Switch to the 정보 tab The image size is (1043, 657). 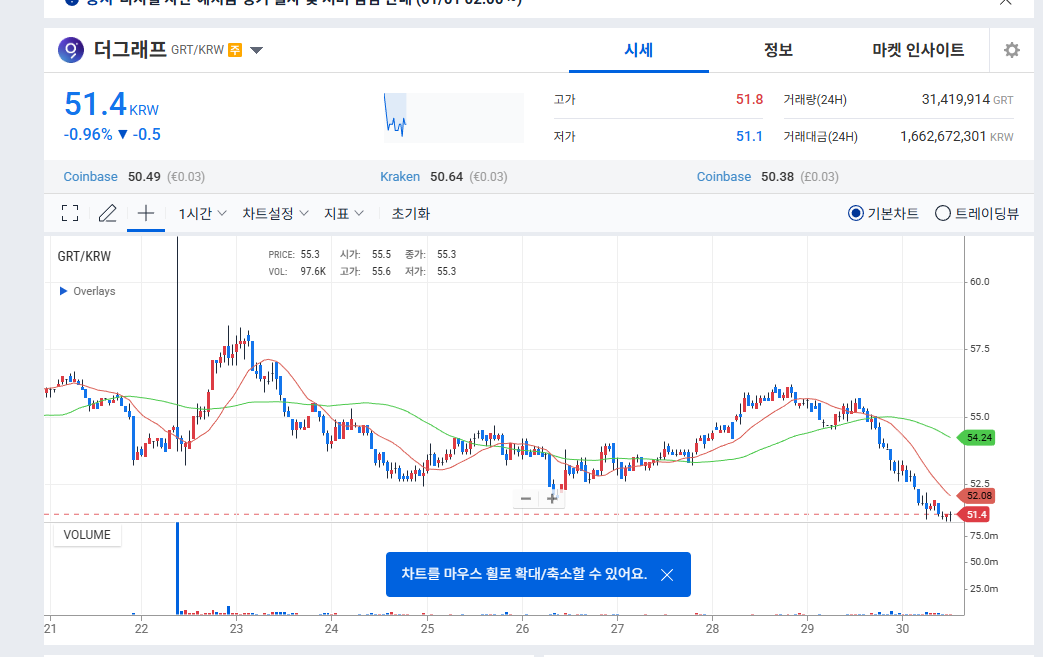tap(778, 50)
